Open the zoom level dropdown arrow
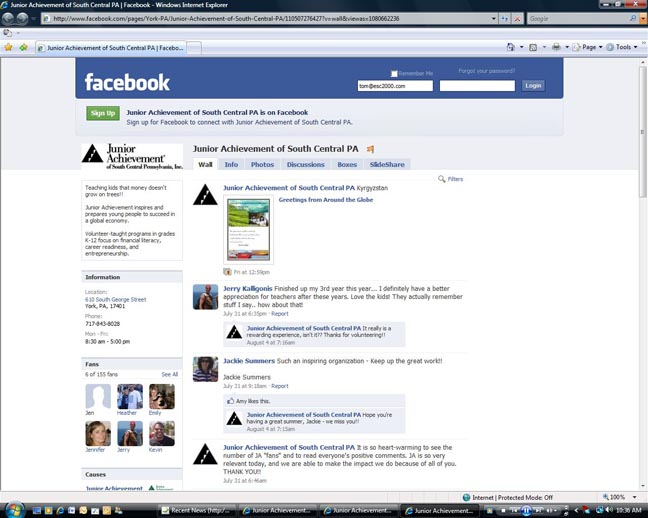This screenshot has width=648, height=518. click(x=634, y=497)
